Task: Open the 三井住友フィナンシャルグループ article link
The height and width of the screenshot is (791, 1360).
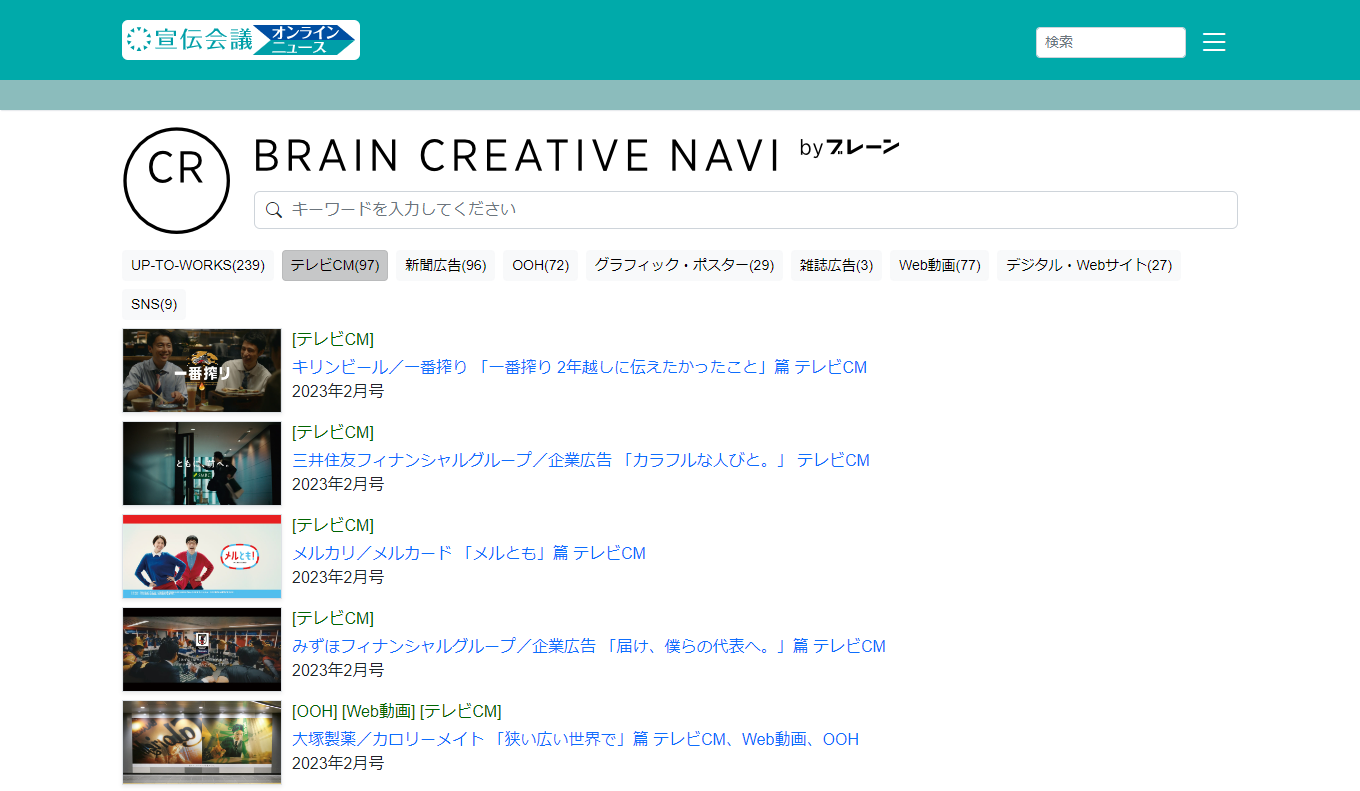Action: 581,460
